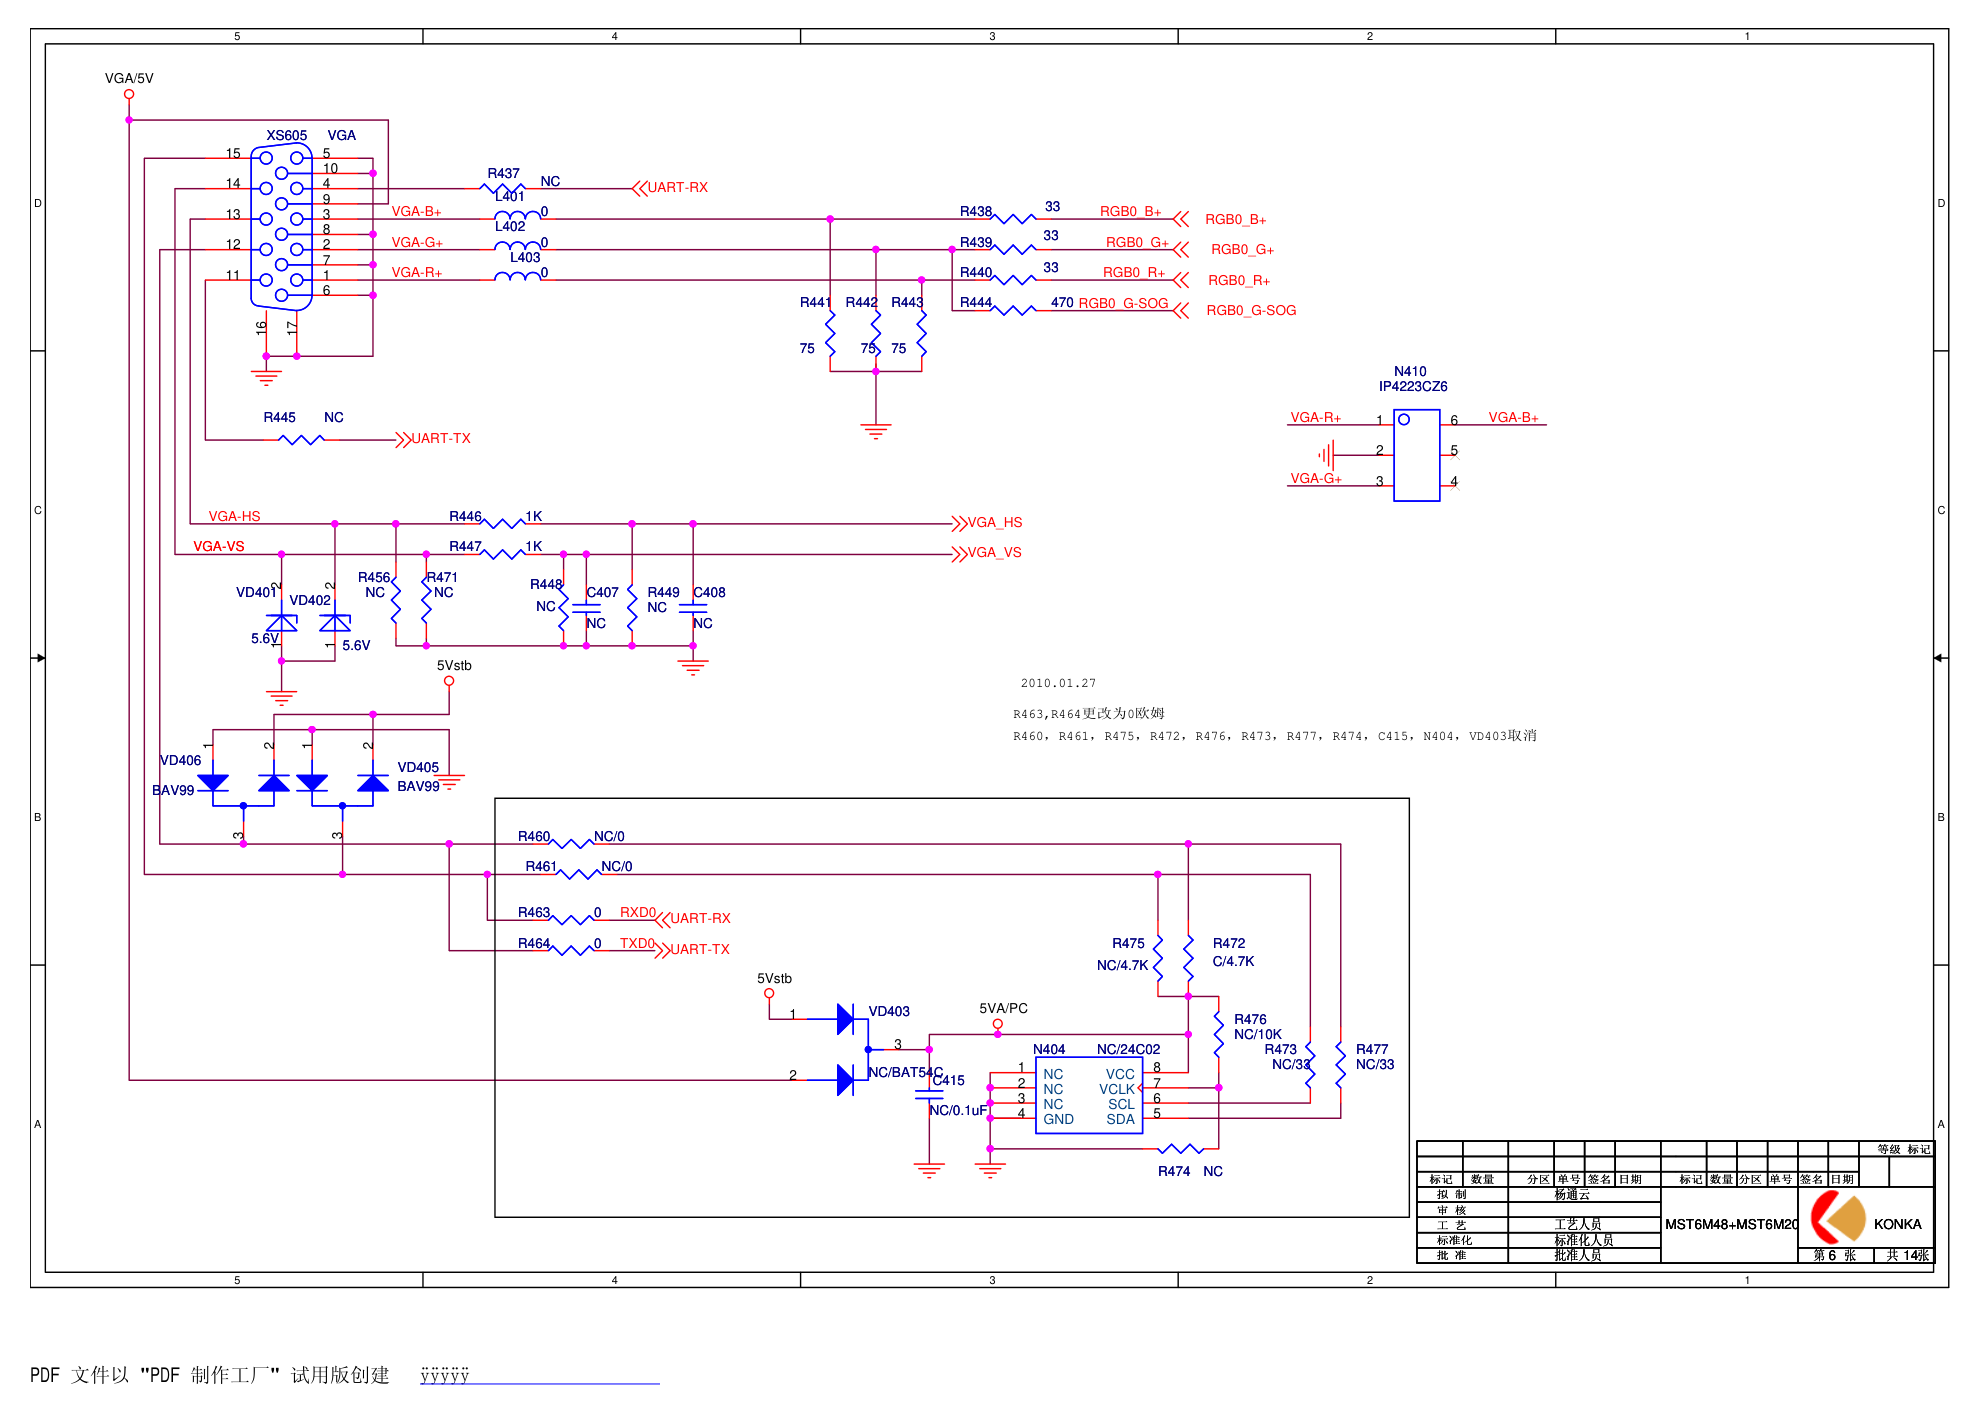Viewport: 1984px width, 1402px height.
Task: Select resistor label R473
Action: click(1280, 1049)
